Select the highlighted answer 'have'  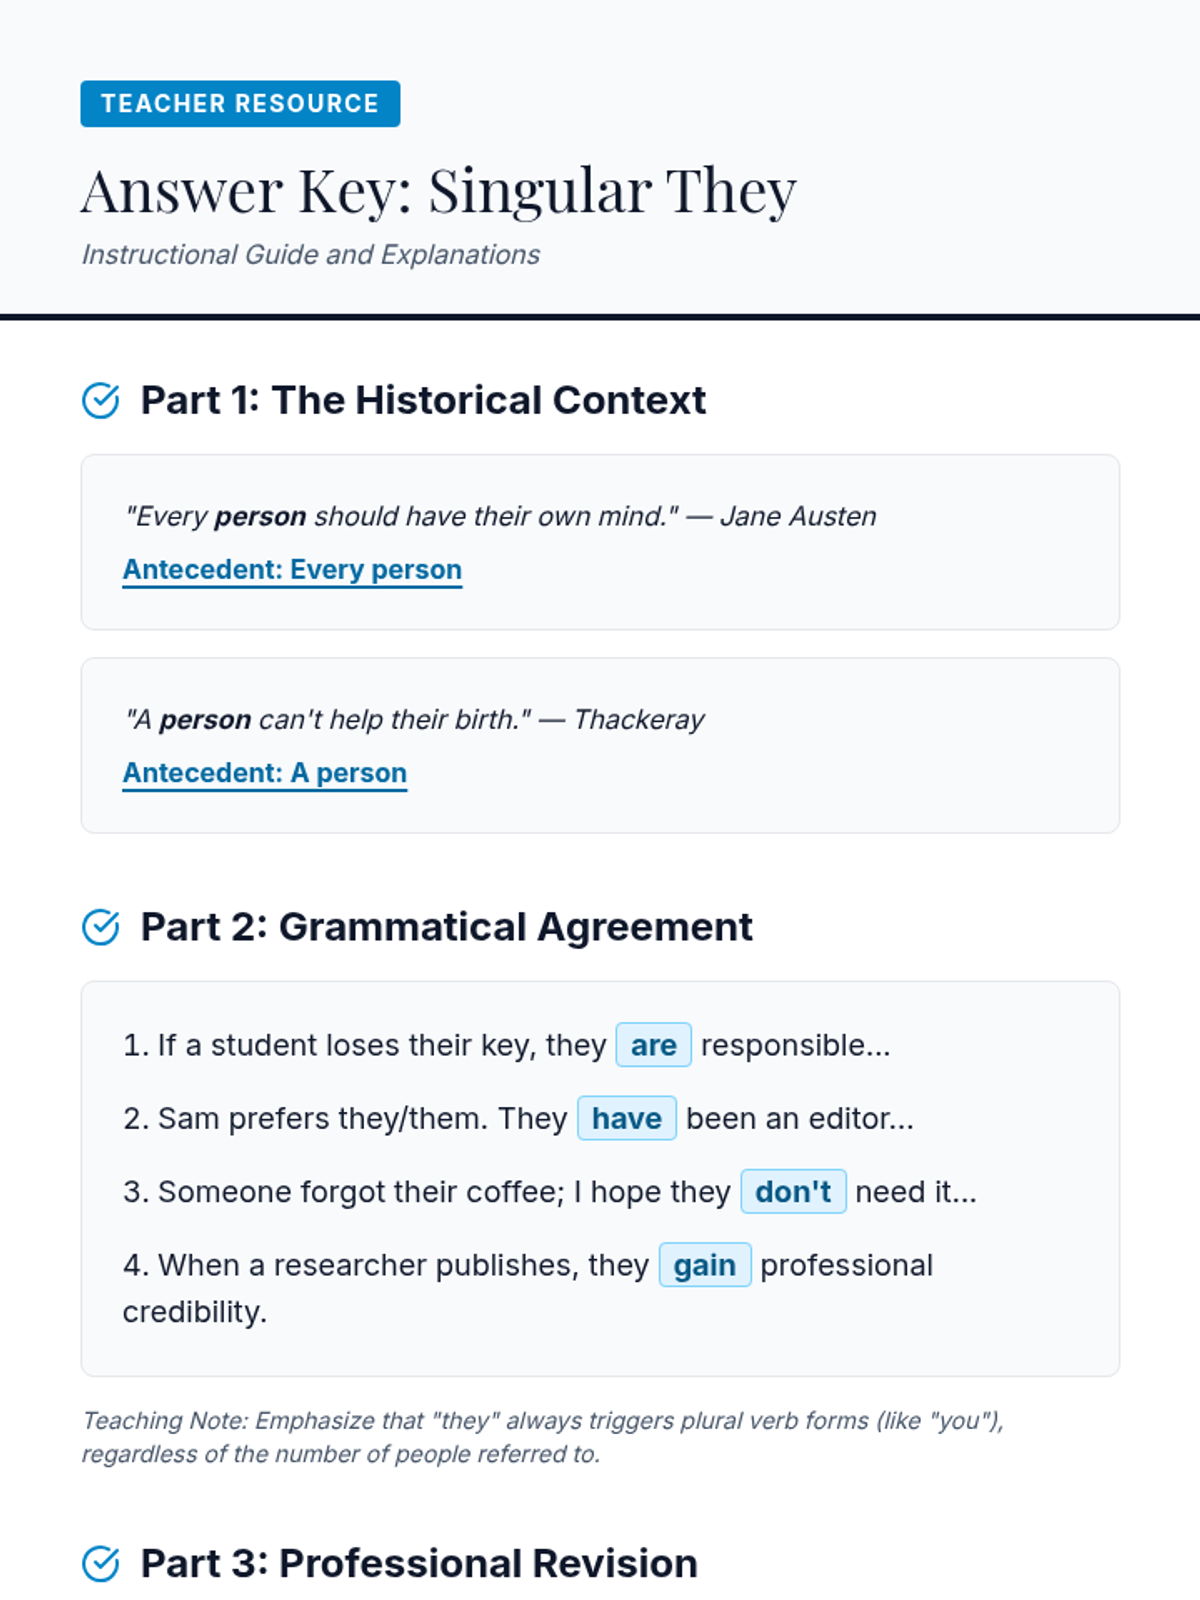point(626,1119)
